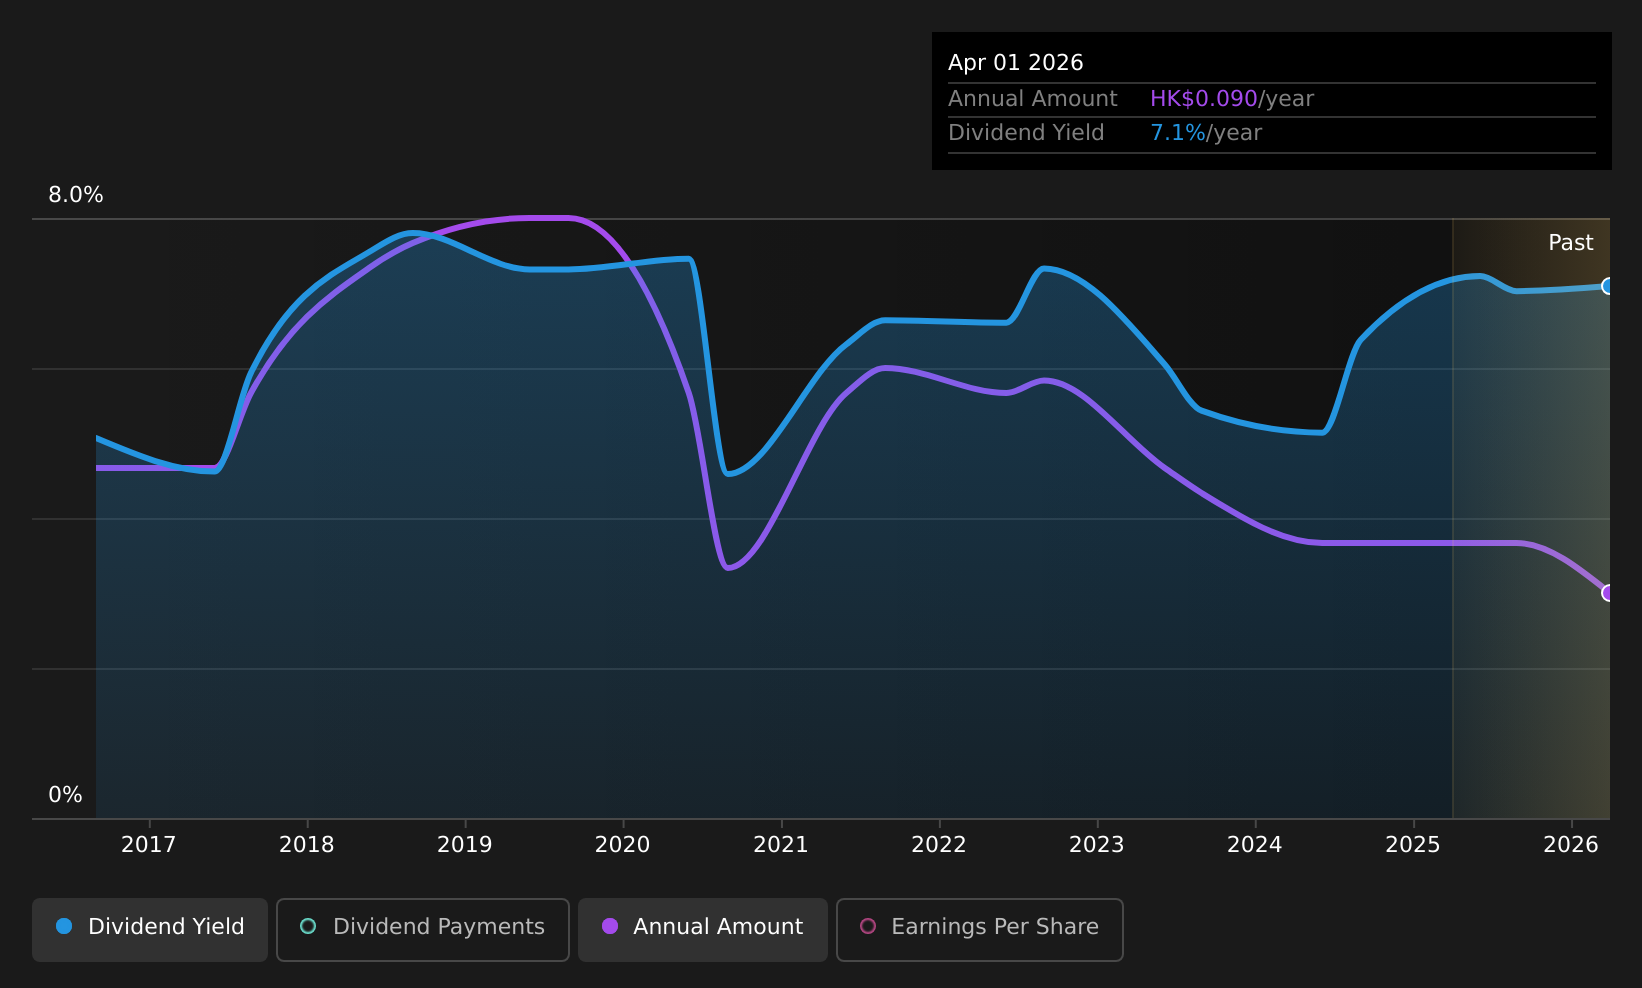Click the pink Earnings Per Share circle
The height and width of the screenshot is (988, 1642).
coord(868,926)
